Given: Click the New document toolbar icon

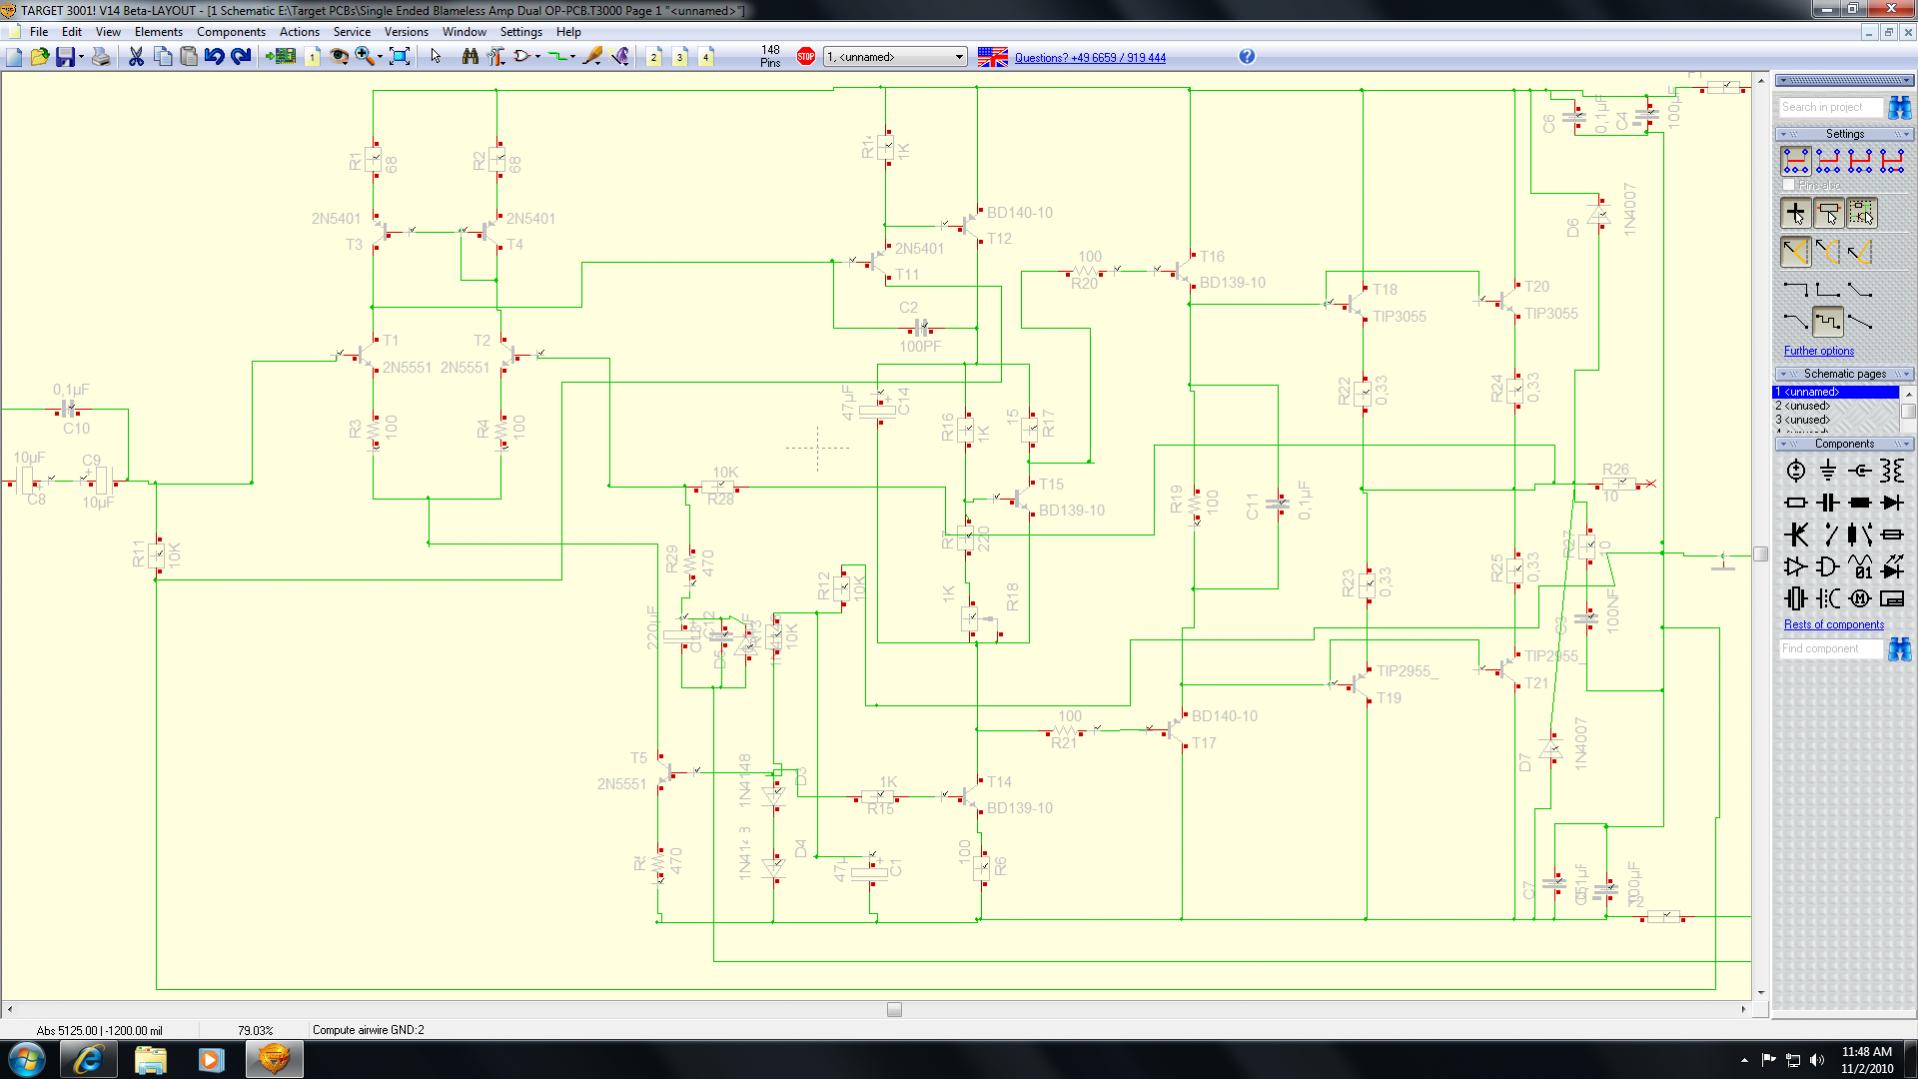Looking at the screenshot, I should pos(14,57).
